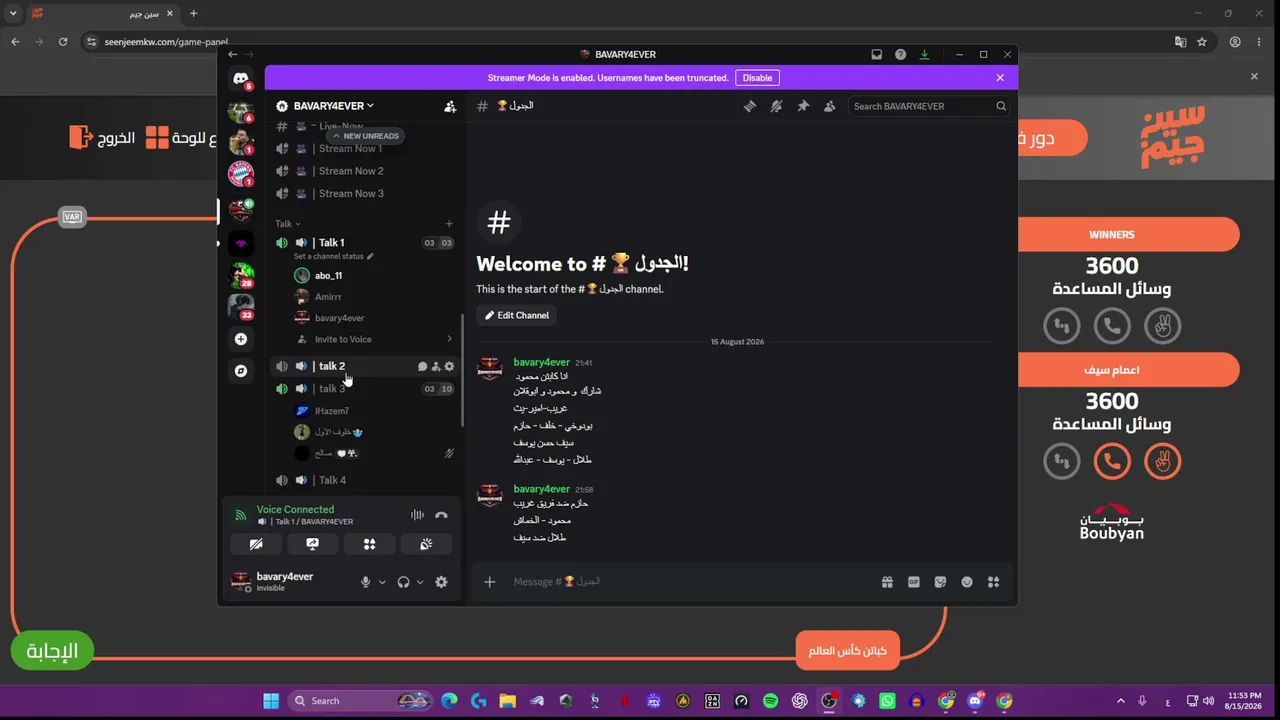Select swap lifeline under WINNERS team

(x=1062, y=325)
